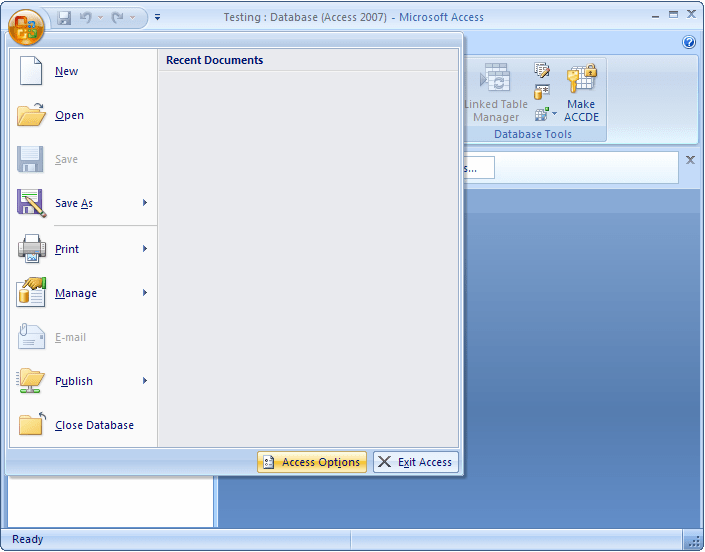705x552 pixels.
Task: Click the Undo arrow icon
Action: click(x=85, y=18)
